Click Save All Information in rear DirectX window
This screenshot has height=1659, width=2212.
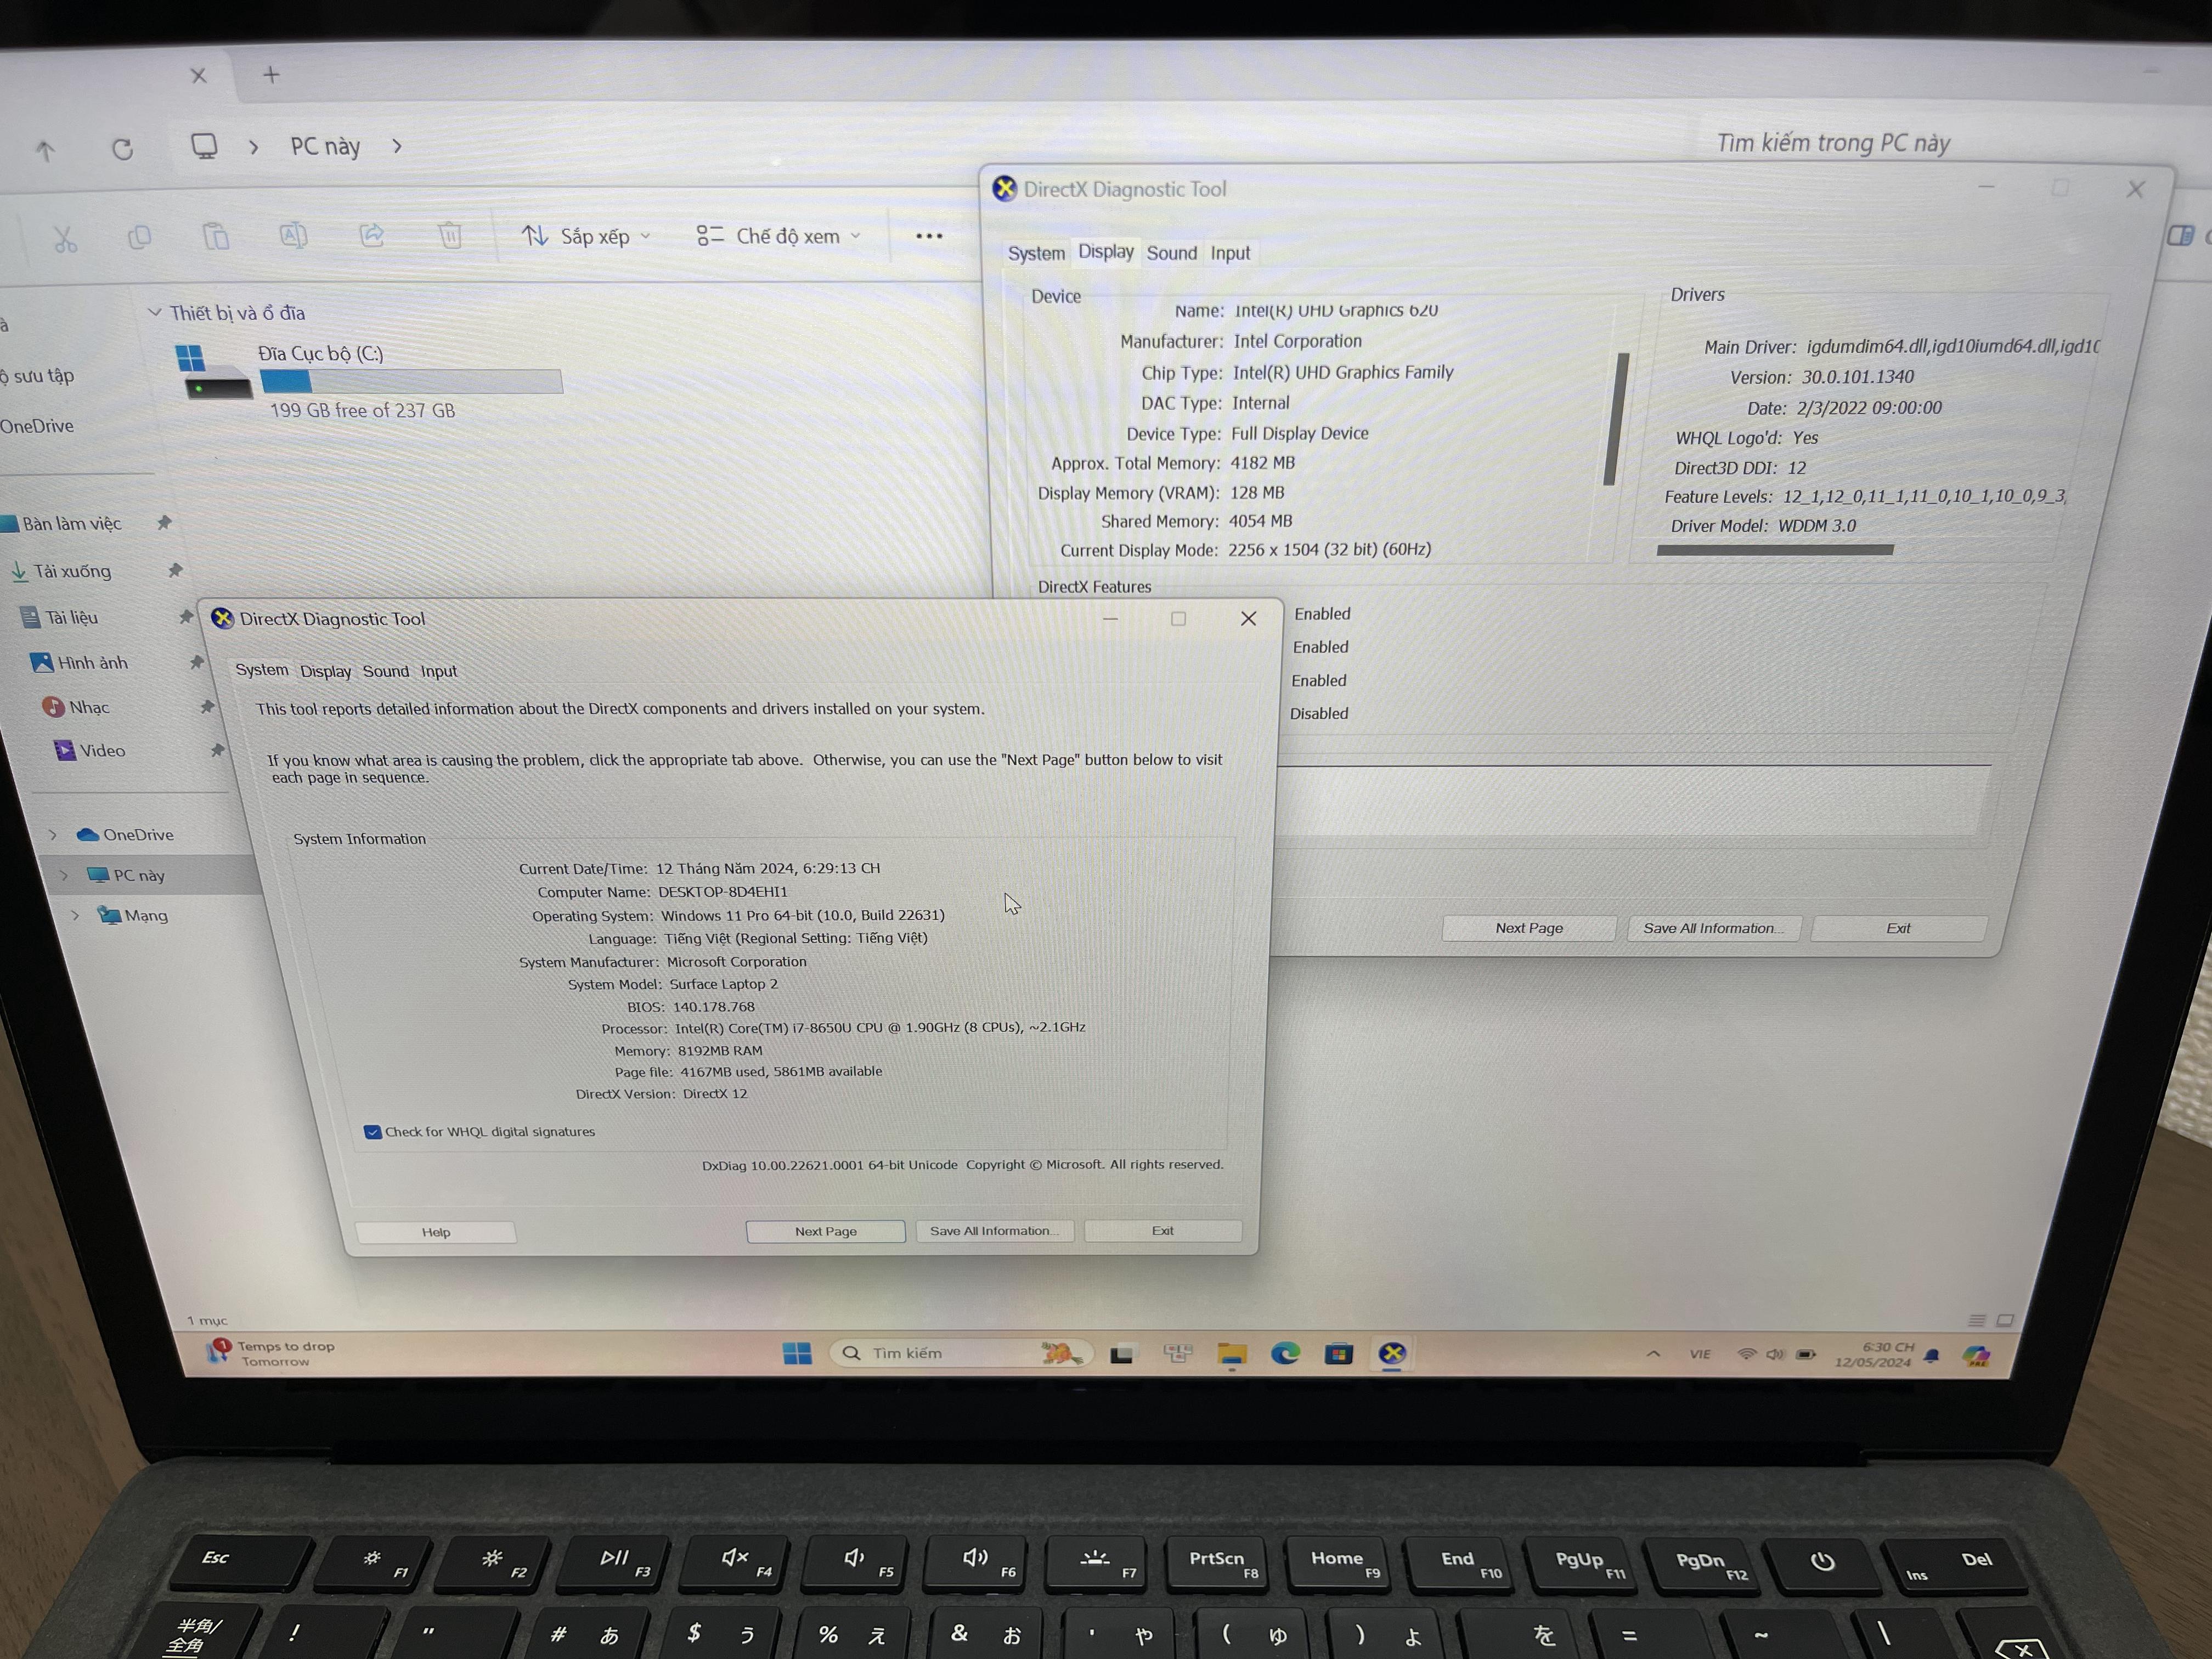(1714, 928)
